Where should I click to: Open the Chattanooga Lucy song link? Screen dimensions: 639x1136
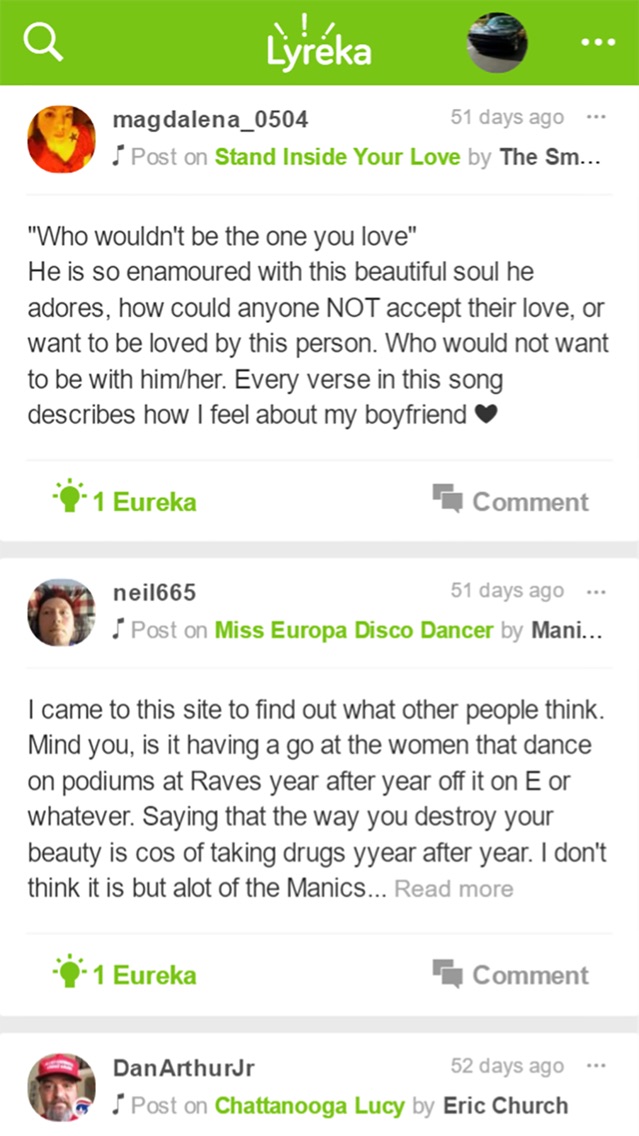point(309,1105)
